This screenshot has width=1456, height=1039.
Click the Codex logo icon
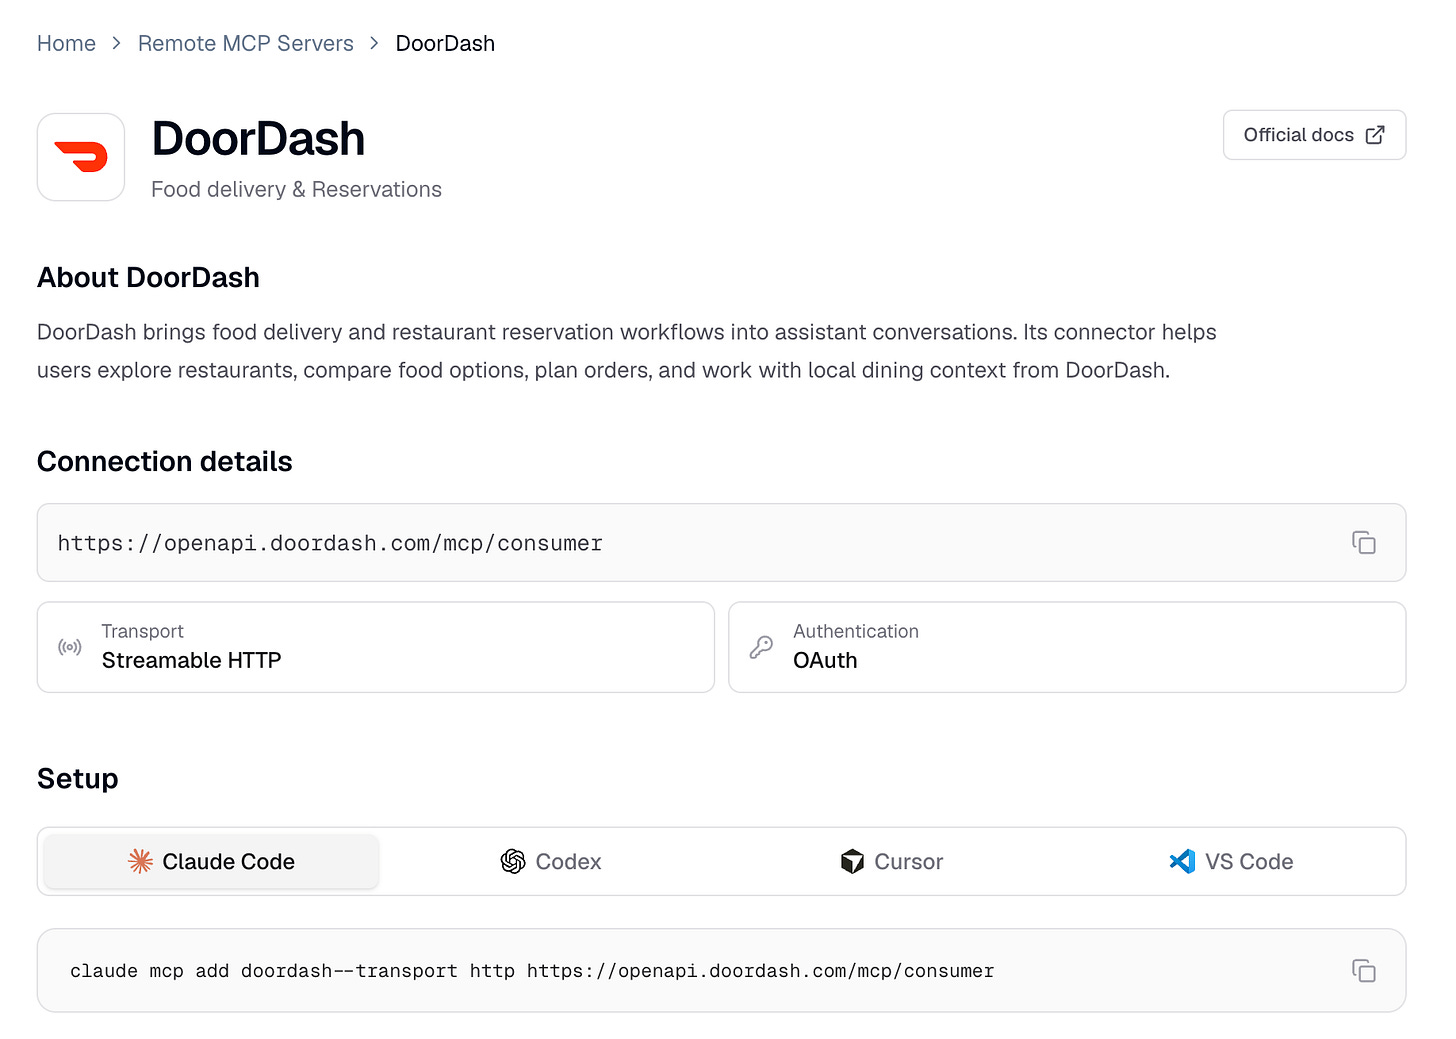click(x=513, y=861)
